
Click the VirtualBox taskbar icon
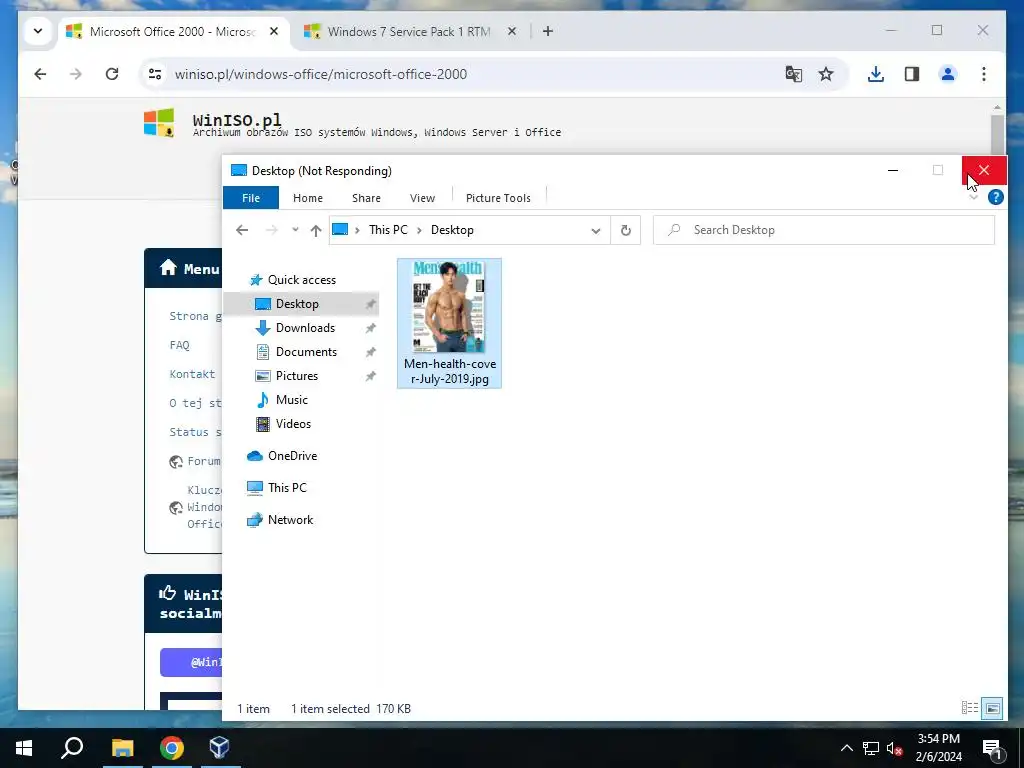219,748
